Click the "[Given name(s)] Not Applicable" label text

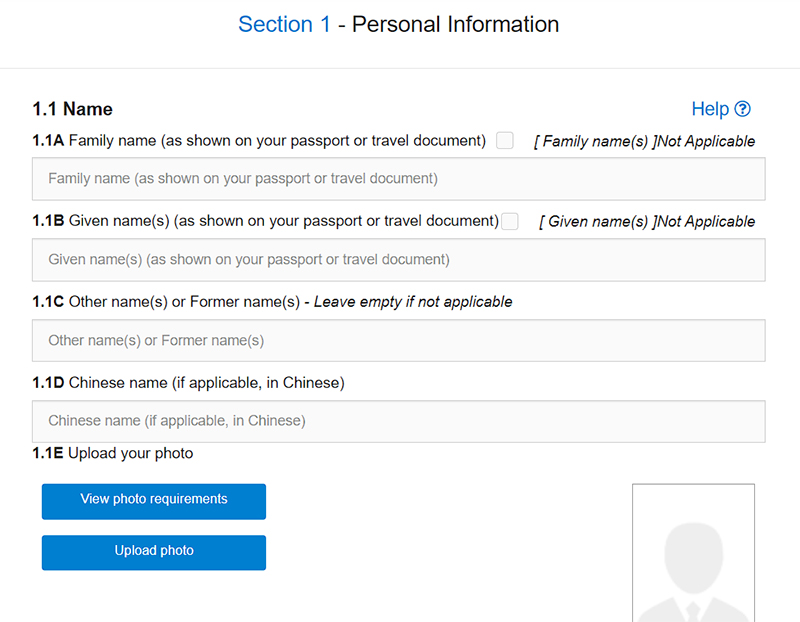tap(647, 222)
